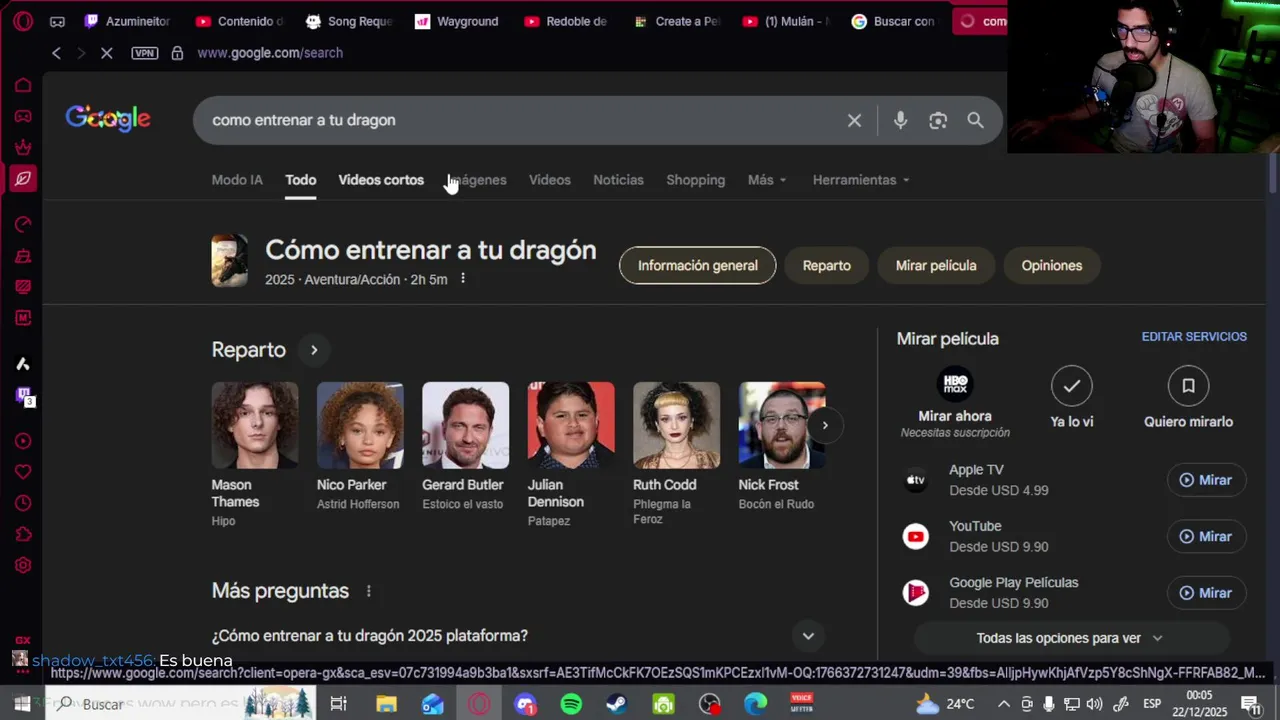
Task: Switch to the Song Reque browser tab
Action: 348,21
